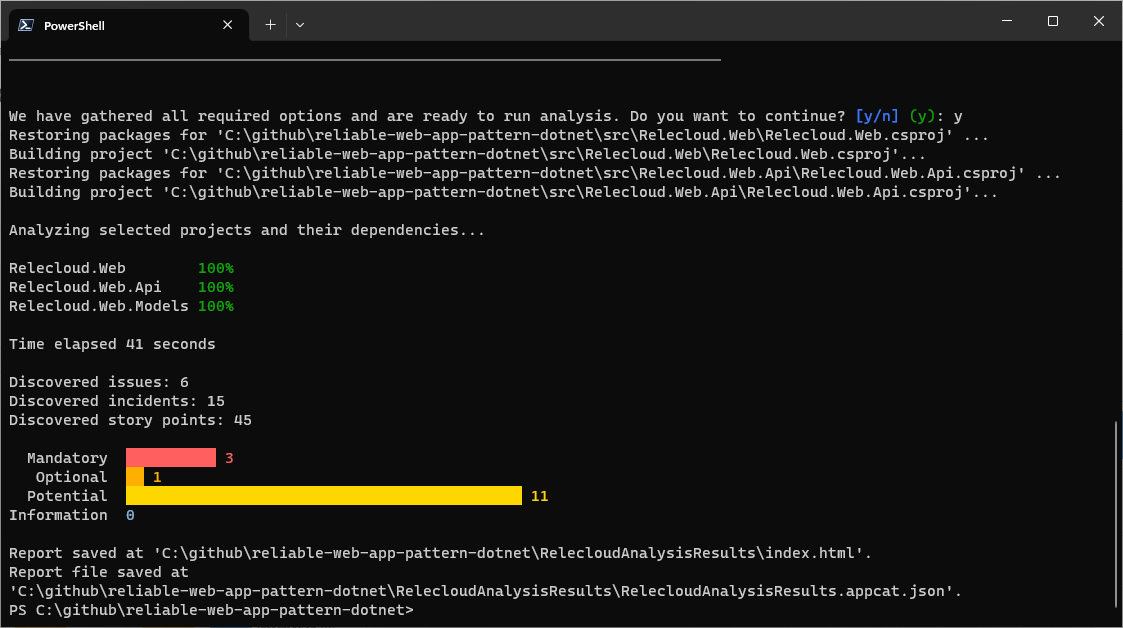Click the Relecloud.Web.Models 100% progress text
Screen dimensions: 1123x628
(215, 305)
